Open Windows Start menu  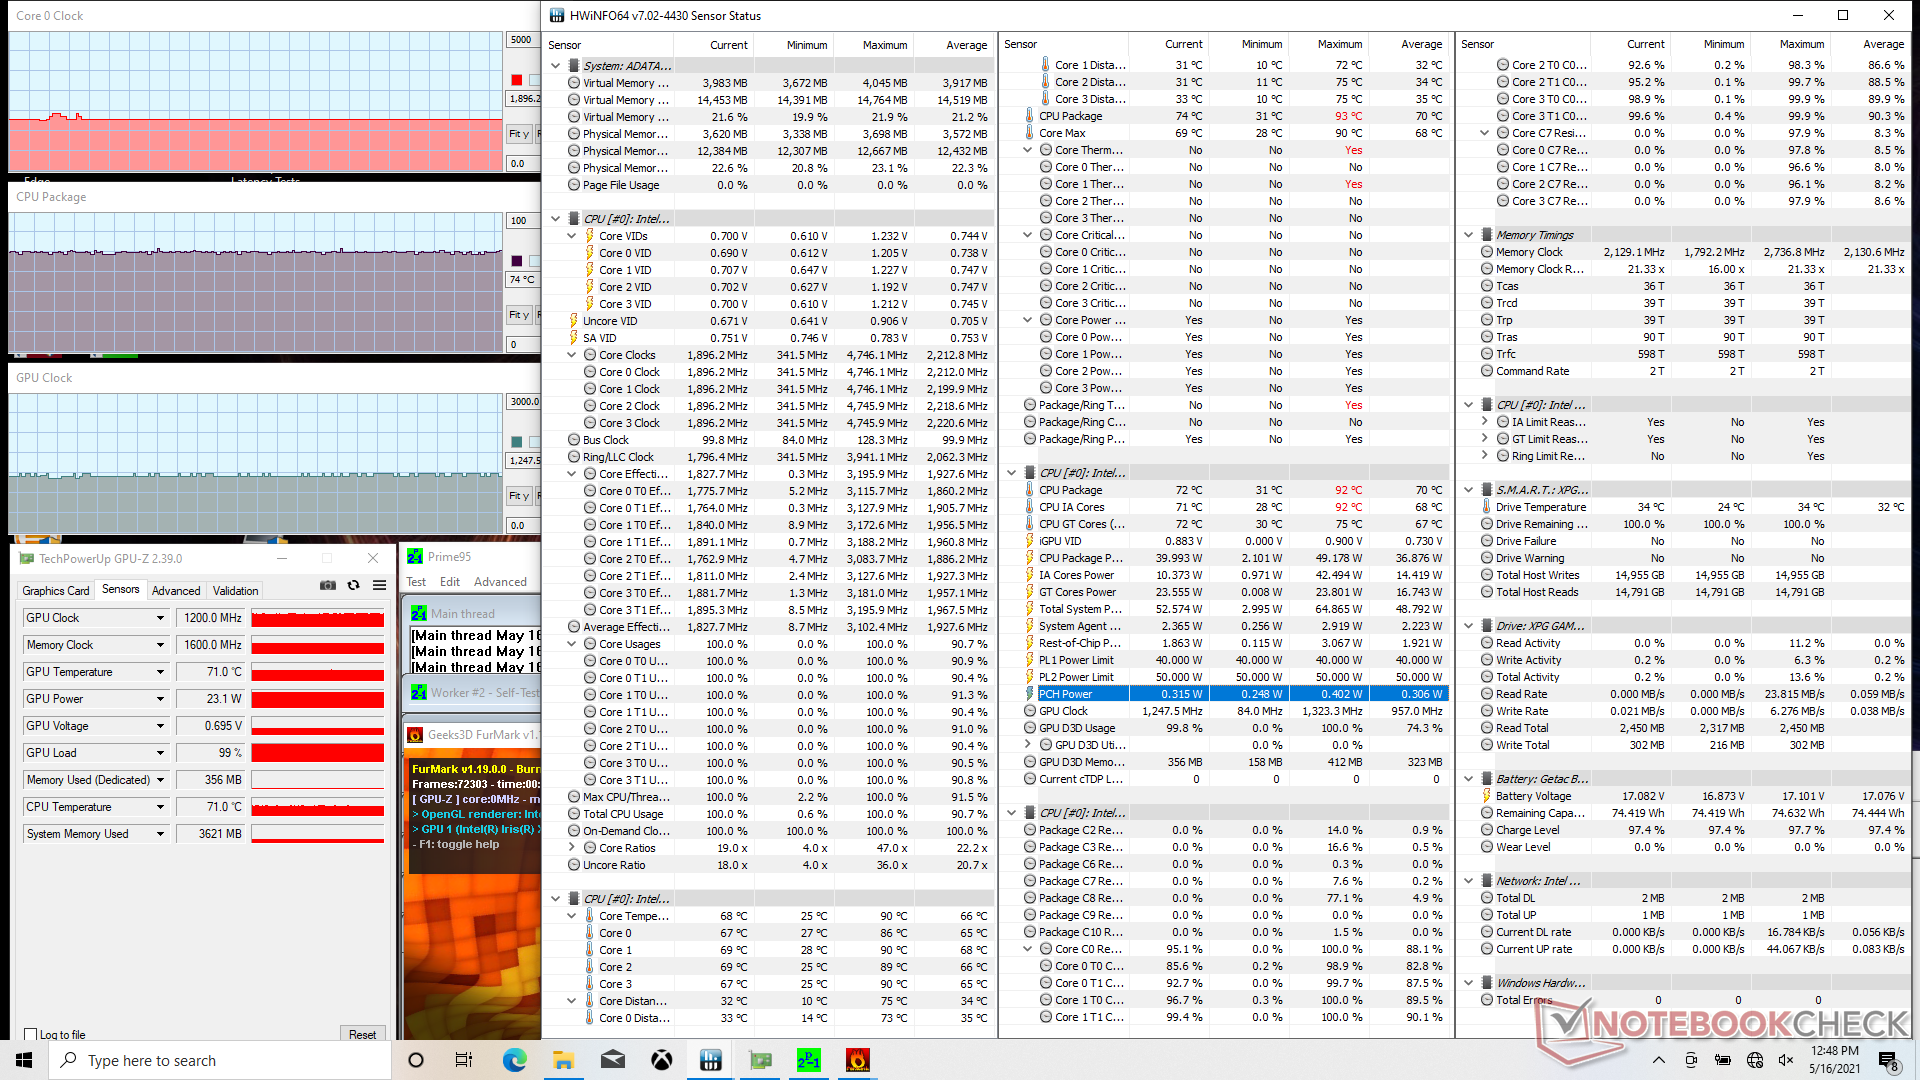click(x=24, y=1060)
